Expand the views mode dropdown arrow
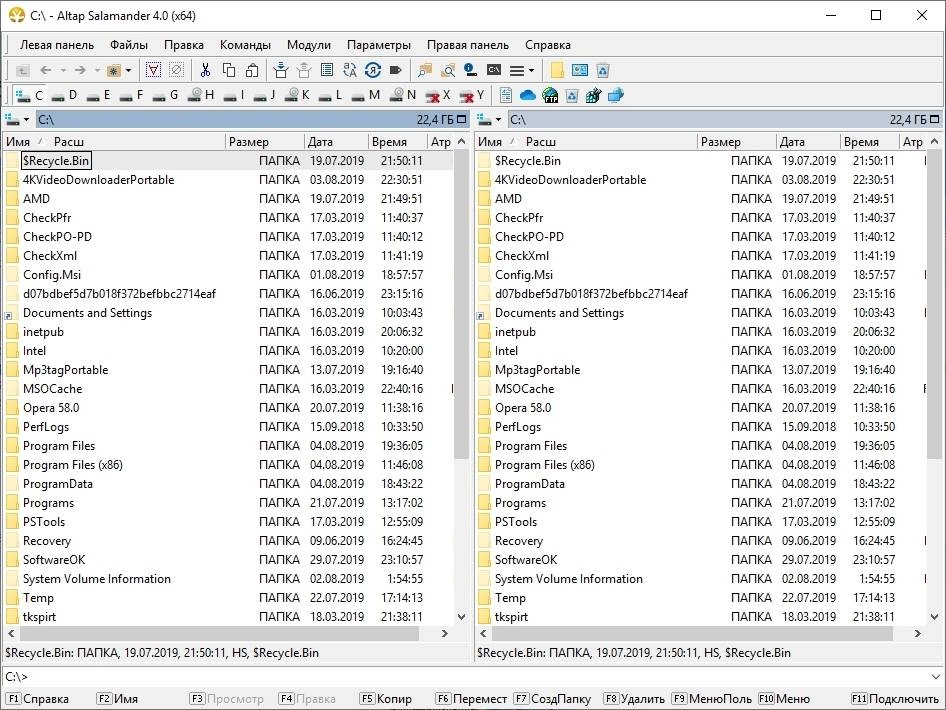 (531, 71)
